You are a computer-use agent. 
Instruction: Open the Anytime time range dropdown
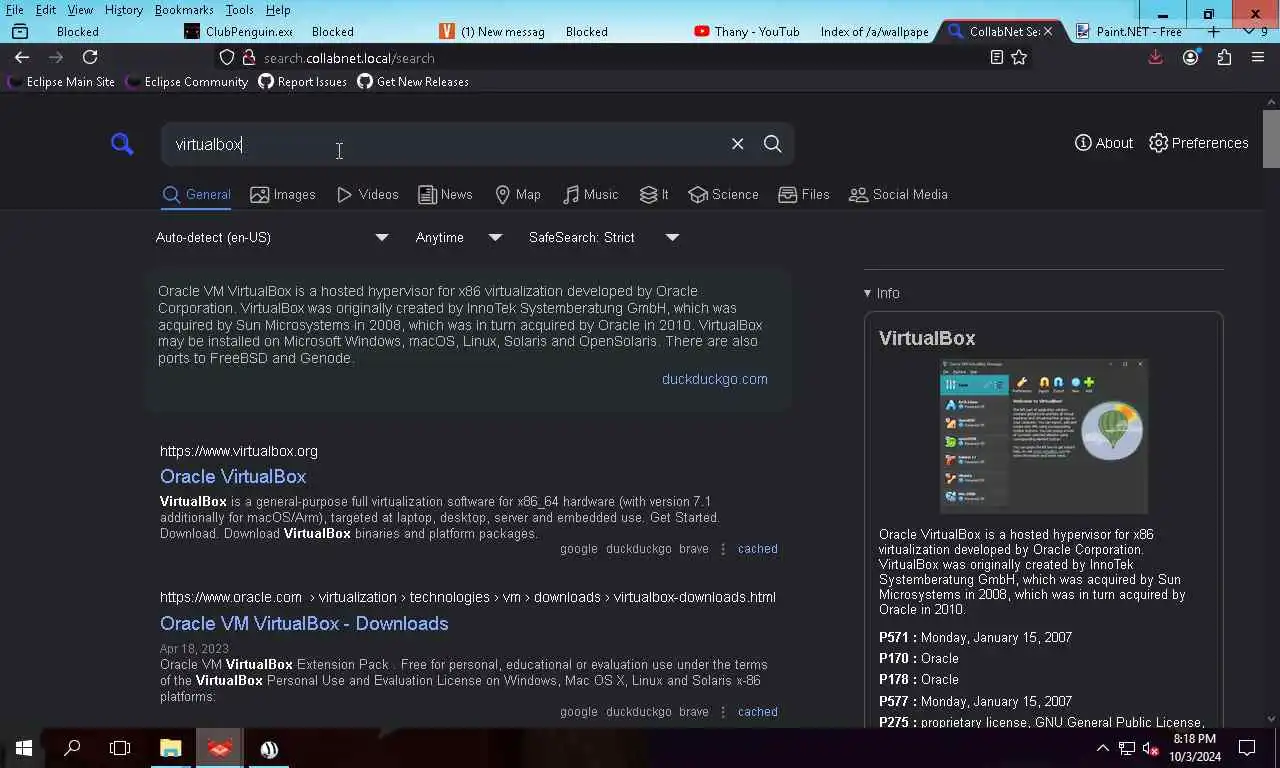coord(458,237)
